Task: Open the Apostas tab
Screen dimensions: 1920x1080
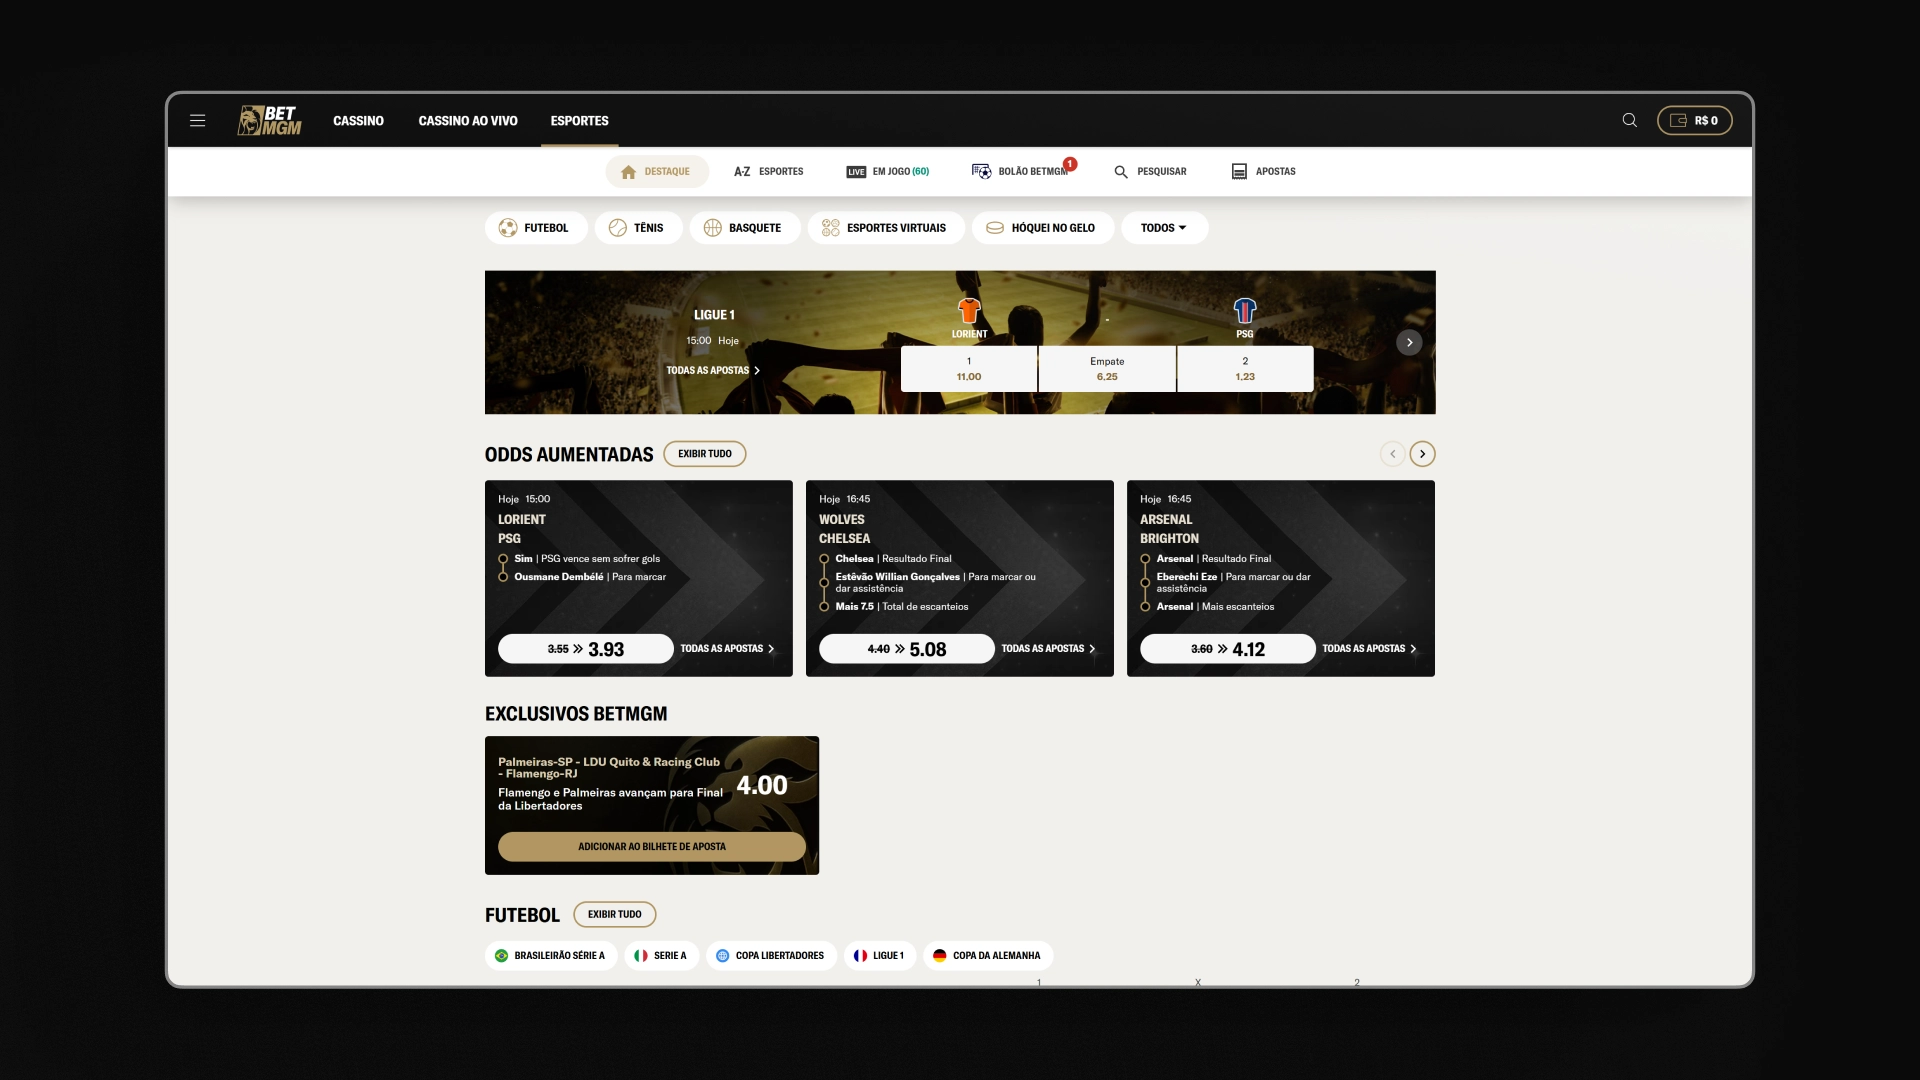Action: [x=1263, y=172]
